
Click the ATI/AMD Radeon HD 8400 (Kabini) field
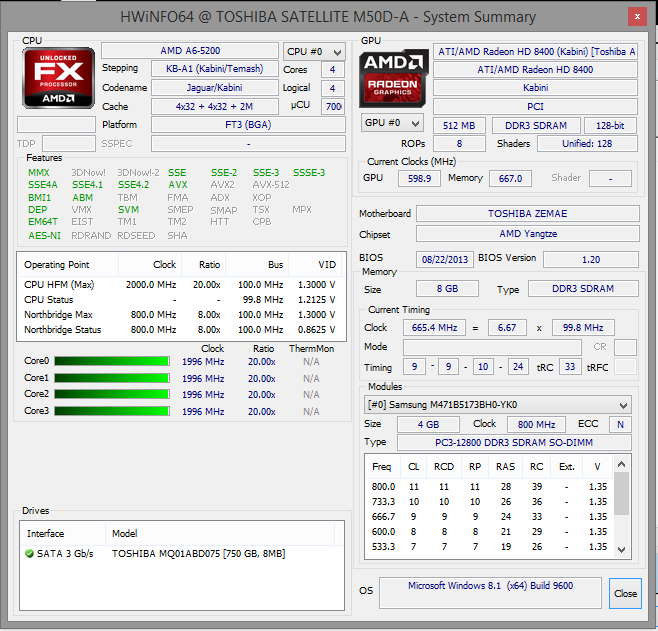tap(536, 52)
